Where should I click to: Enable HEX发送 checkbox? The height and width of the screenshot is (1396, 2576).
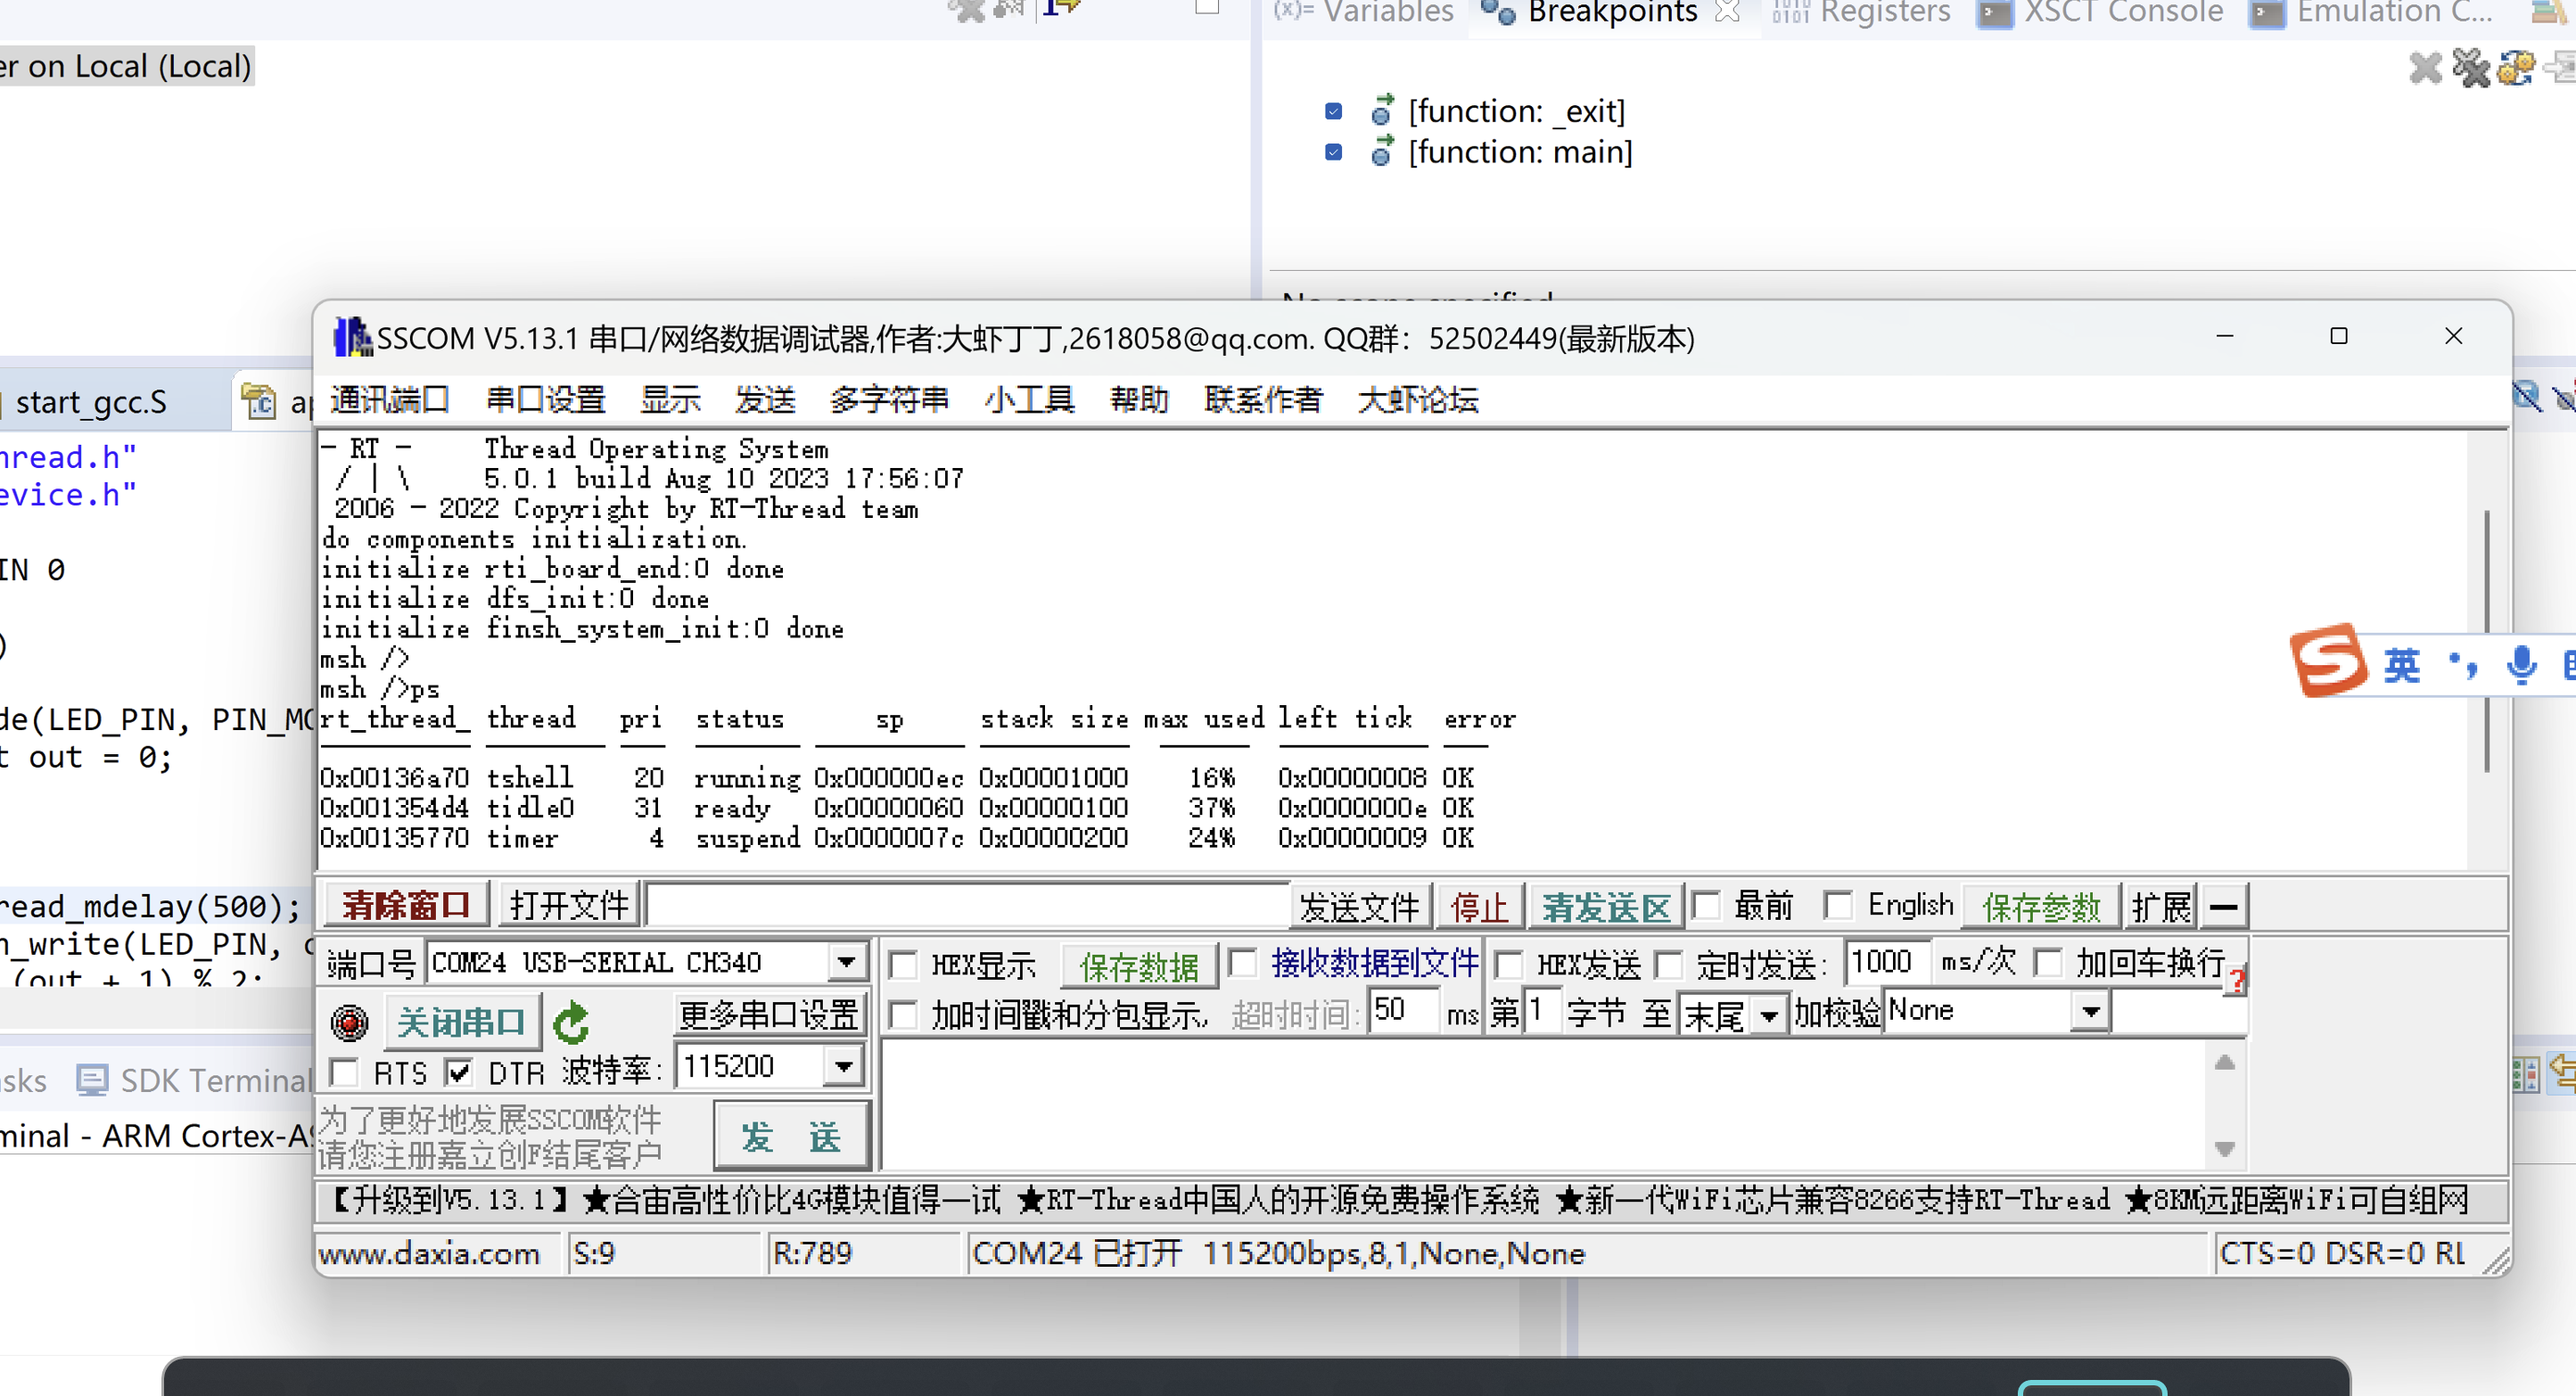(x=1508, y=965)
